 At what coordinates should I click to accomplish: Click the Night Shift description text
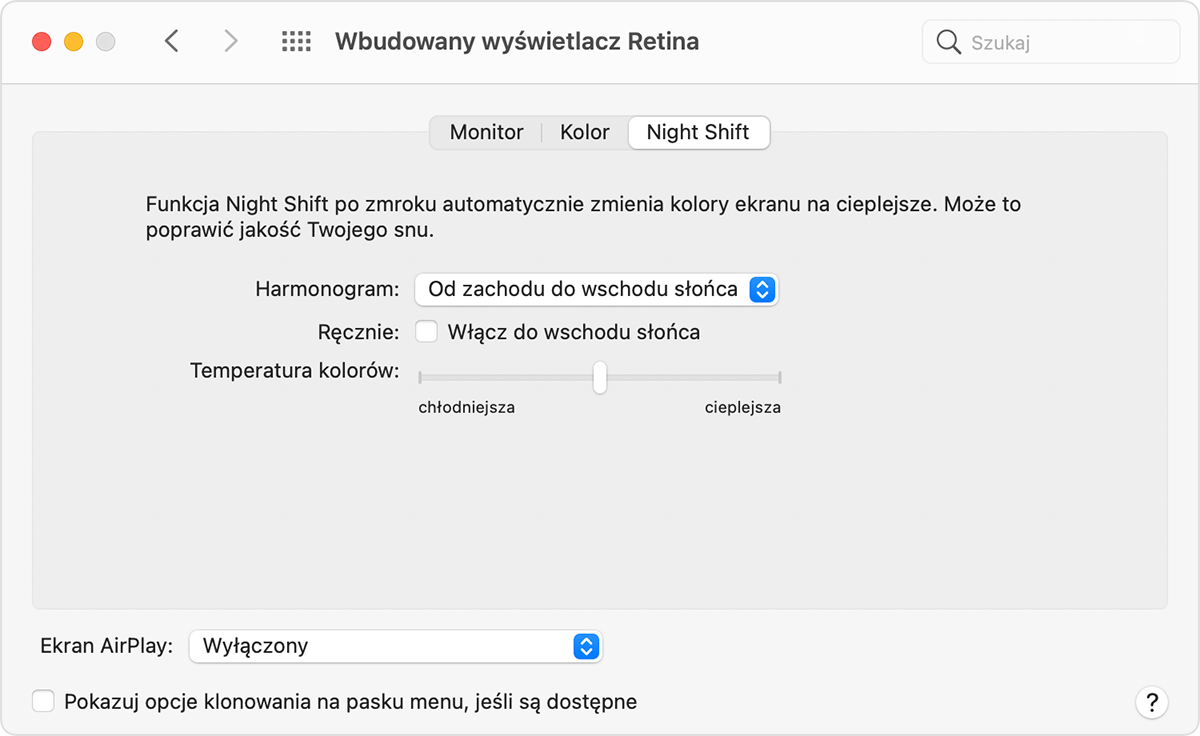pyautogui.click(x=583, y=217)
